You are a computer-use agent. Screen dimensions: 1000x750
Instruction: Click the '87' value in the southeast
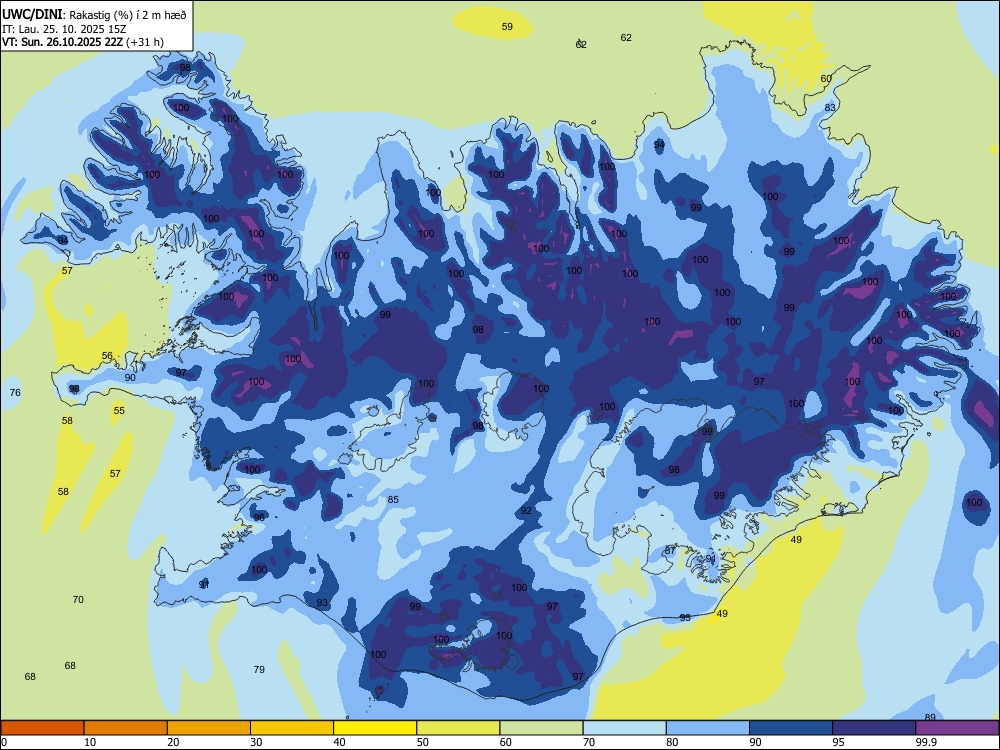670,550
